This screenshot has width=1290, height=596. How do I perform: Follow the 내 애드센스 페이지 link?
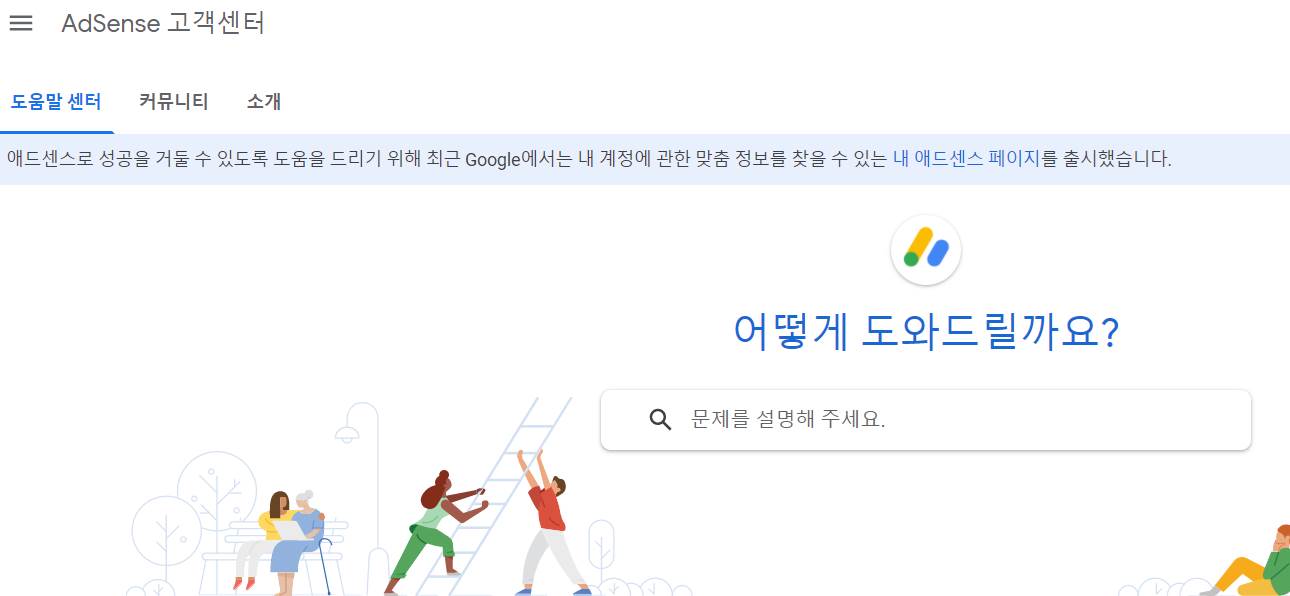pos(967,158)
